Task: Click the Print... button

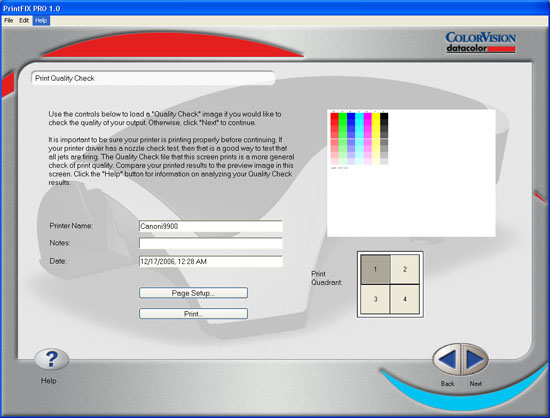Action: 193,314
